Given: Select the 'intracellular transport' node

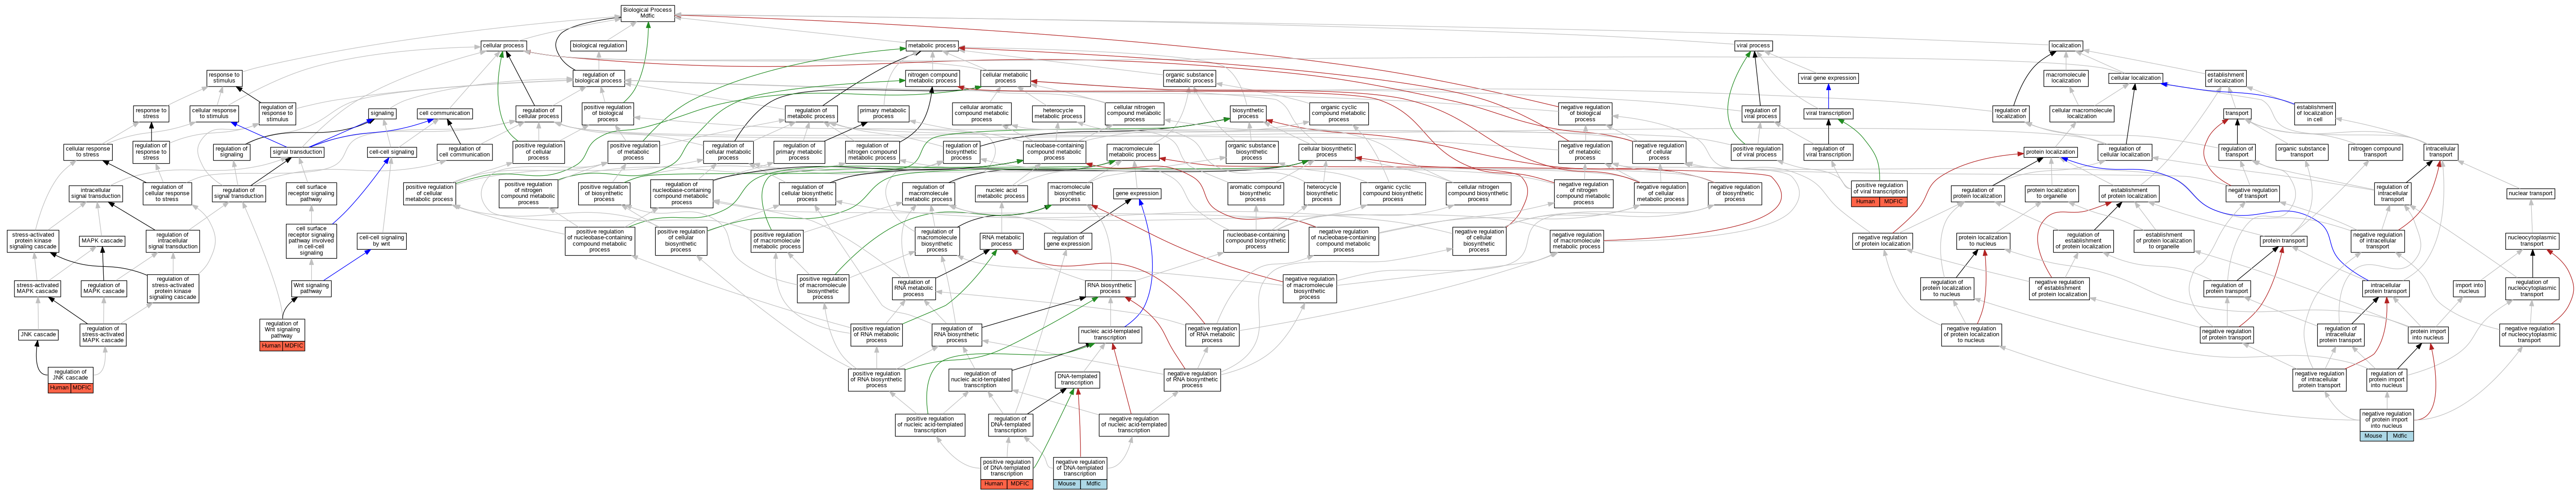Looking at the screenshot, I should pyautogui.click(x=2441, y=152).
